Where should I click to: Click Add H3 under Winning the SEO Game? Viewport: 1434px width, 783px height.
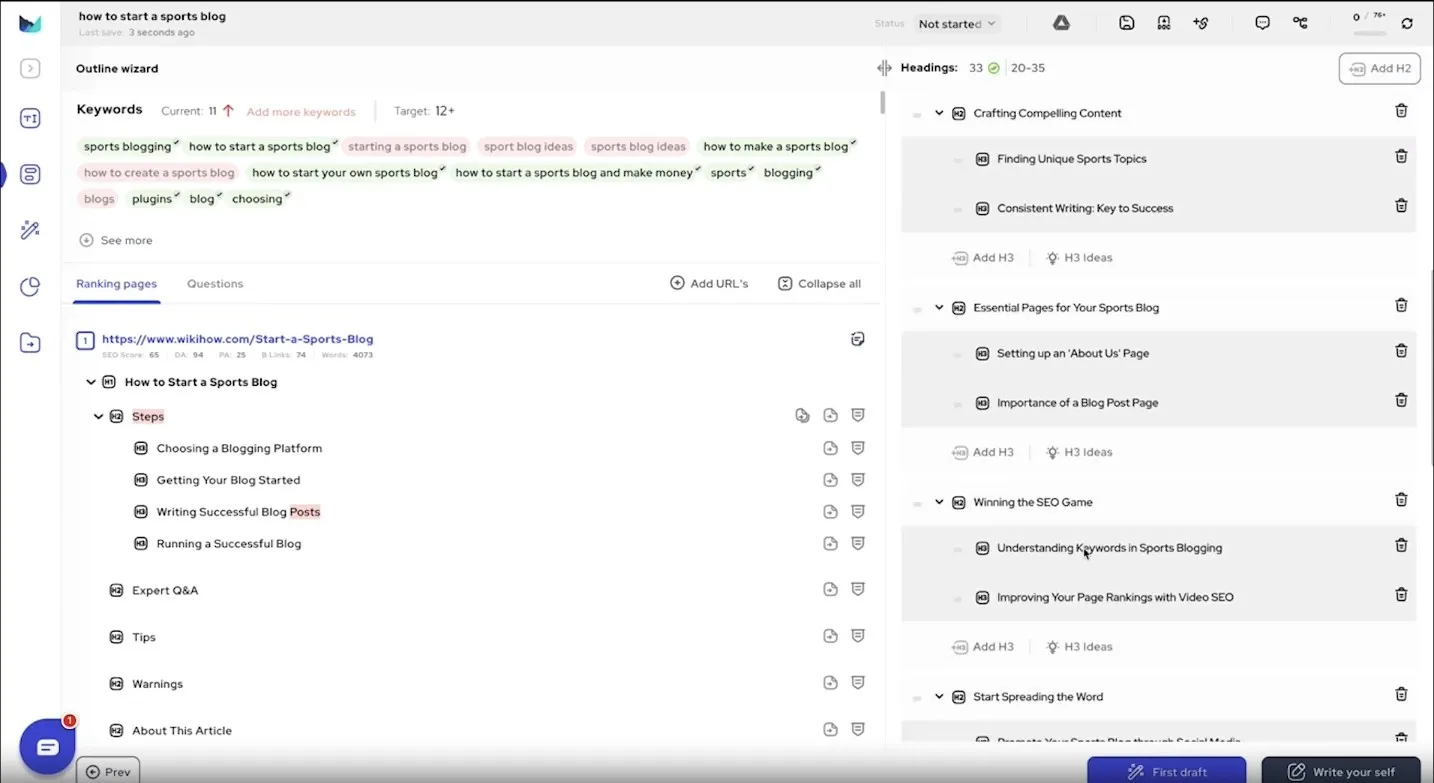coord(983,647)
